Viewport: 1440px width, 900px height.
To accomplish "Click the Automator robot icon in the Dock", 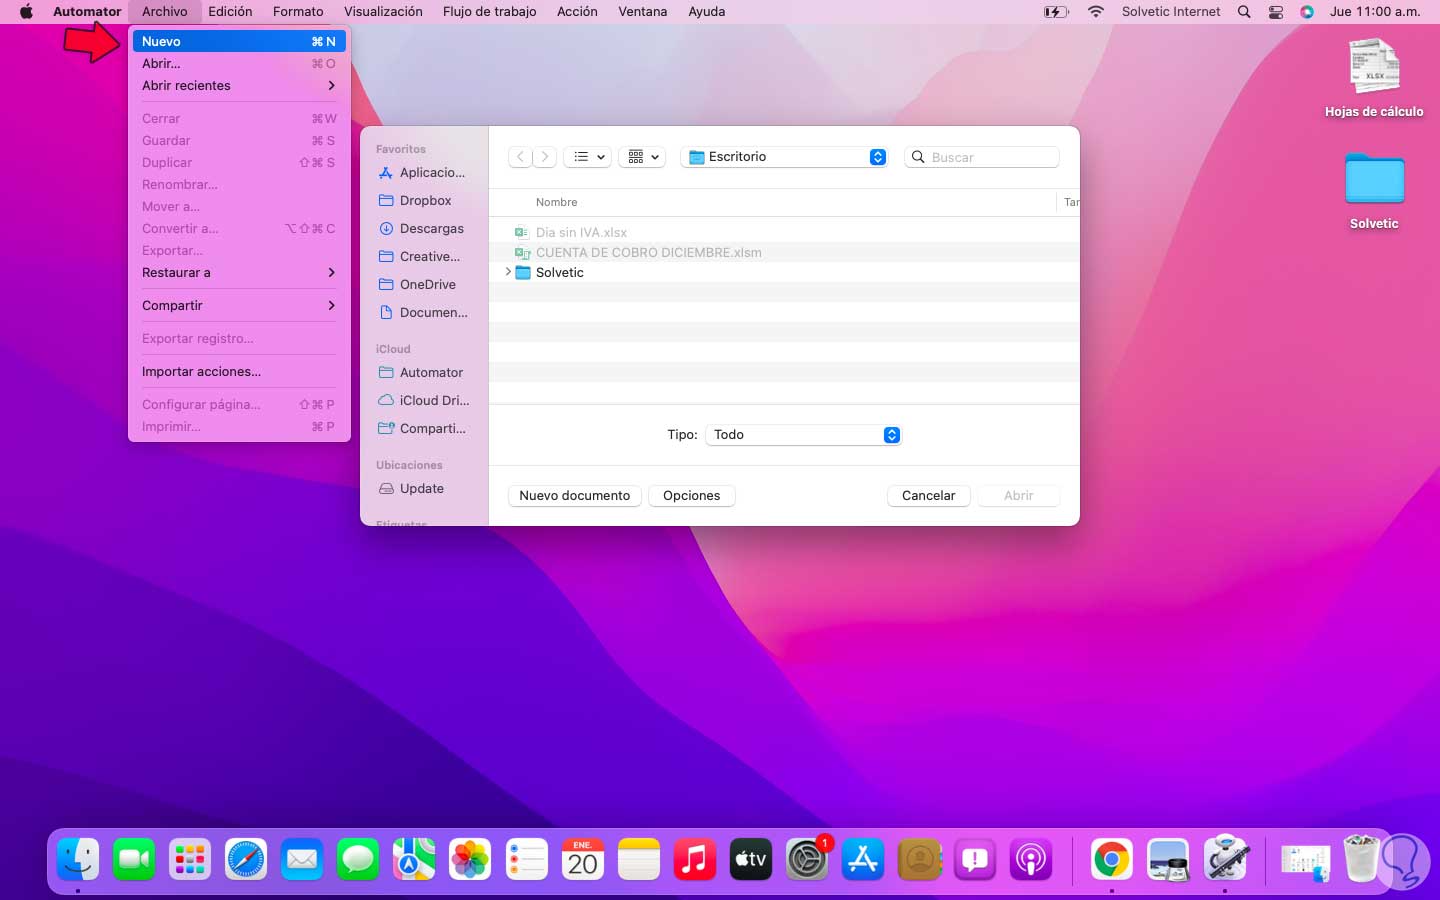I will [1225, 859].
